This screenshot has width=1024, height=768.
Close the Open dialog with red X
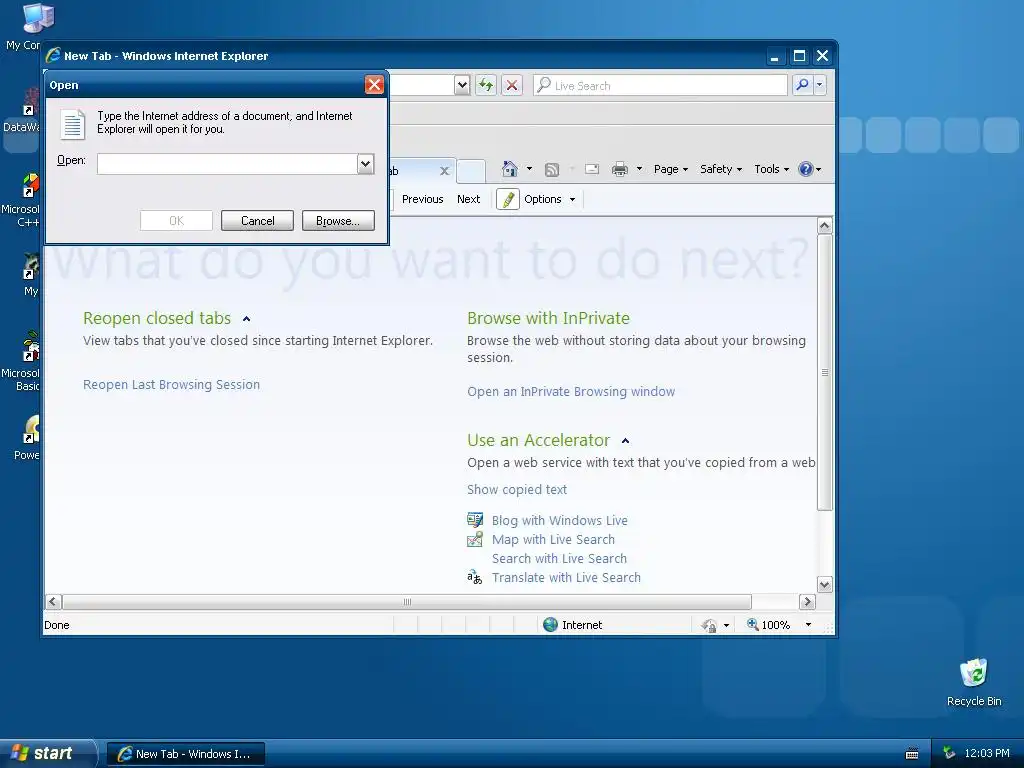(x=374, y=85)
